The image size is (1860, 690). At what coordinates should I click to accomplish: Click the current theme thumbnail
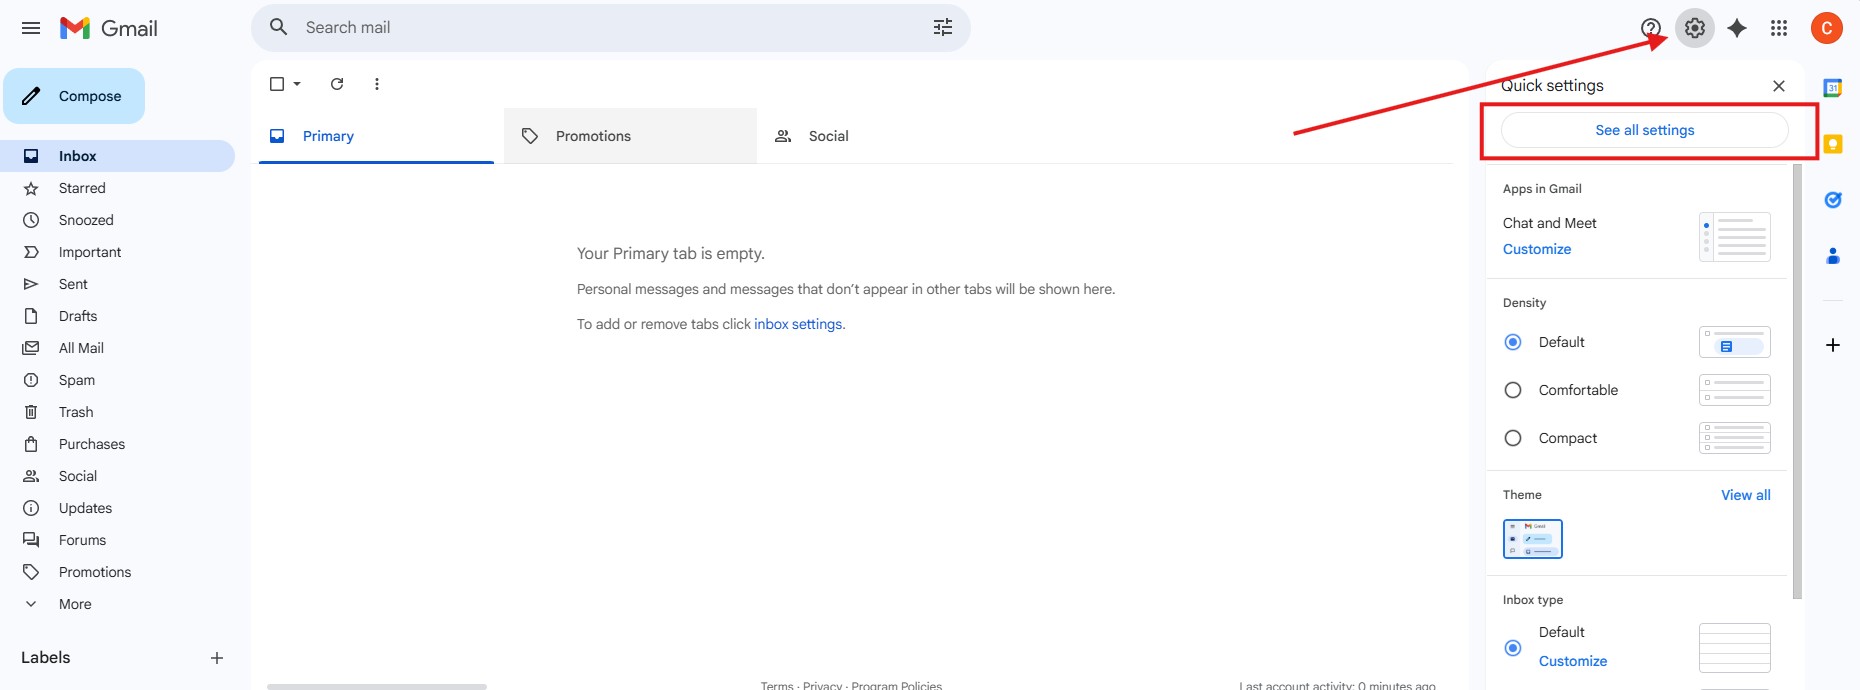pyautogui.click(x=1532, y=539)
